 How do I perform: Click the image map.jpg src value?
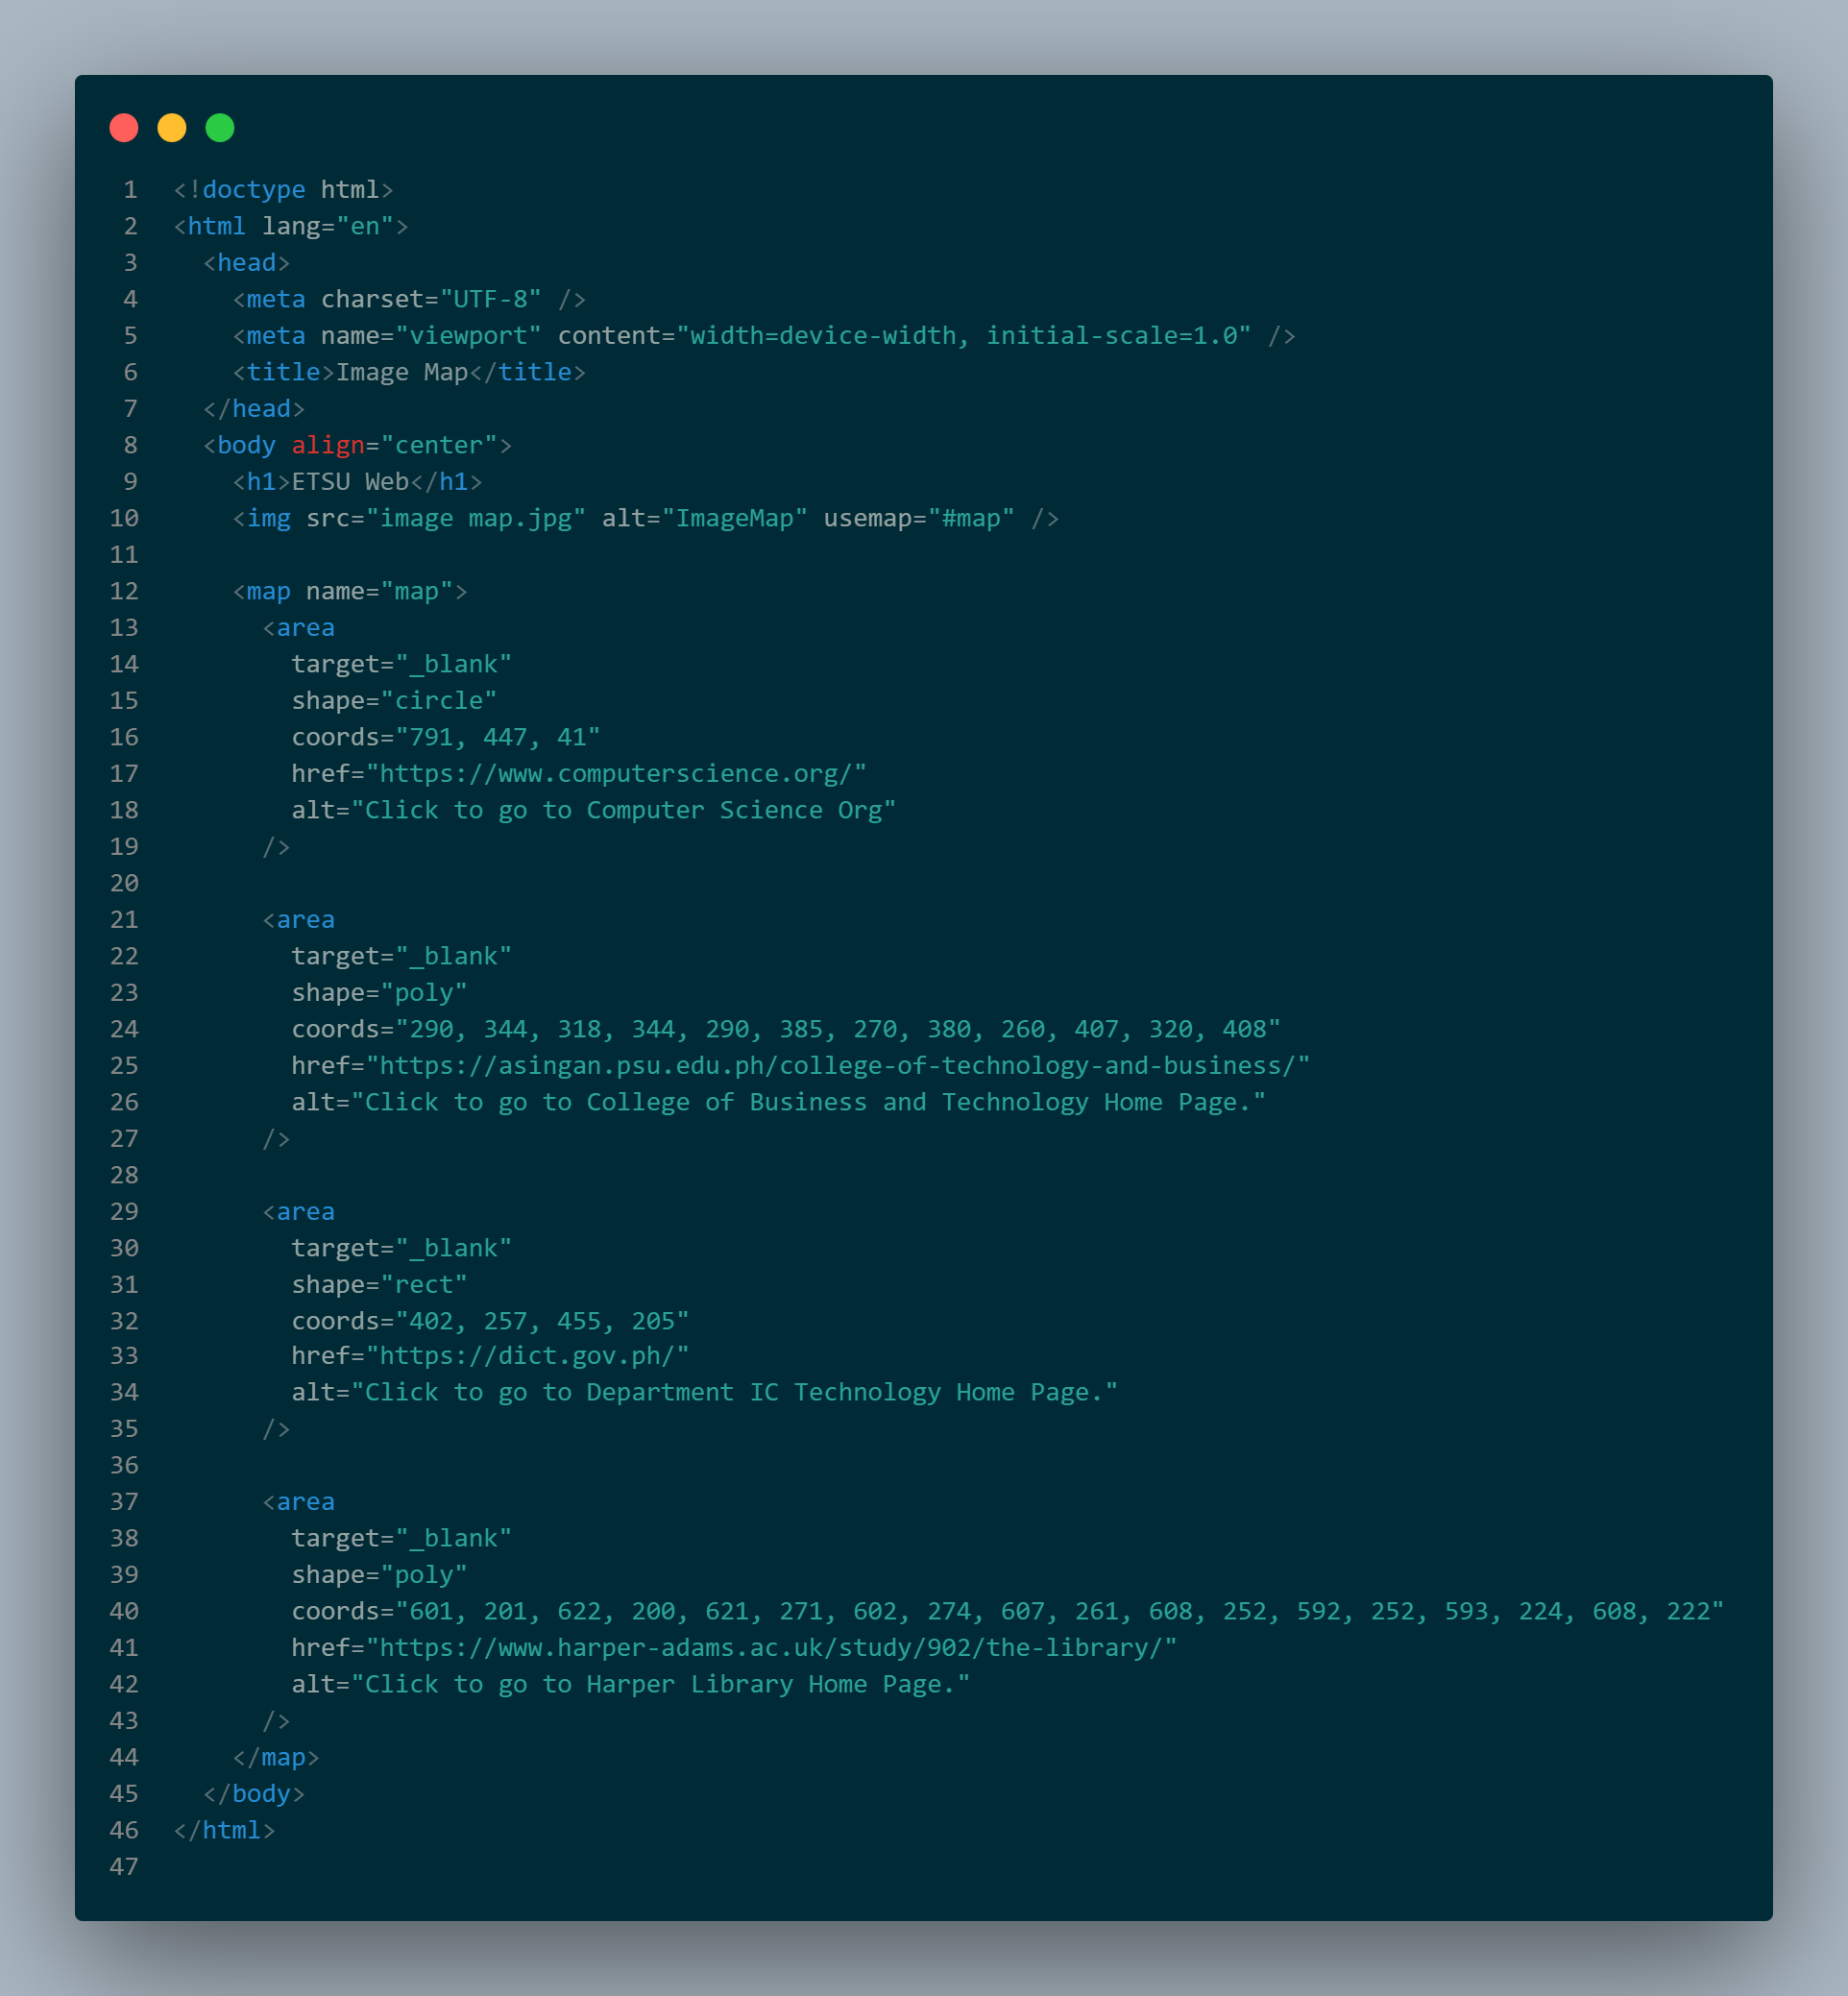coord(476,519)
